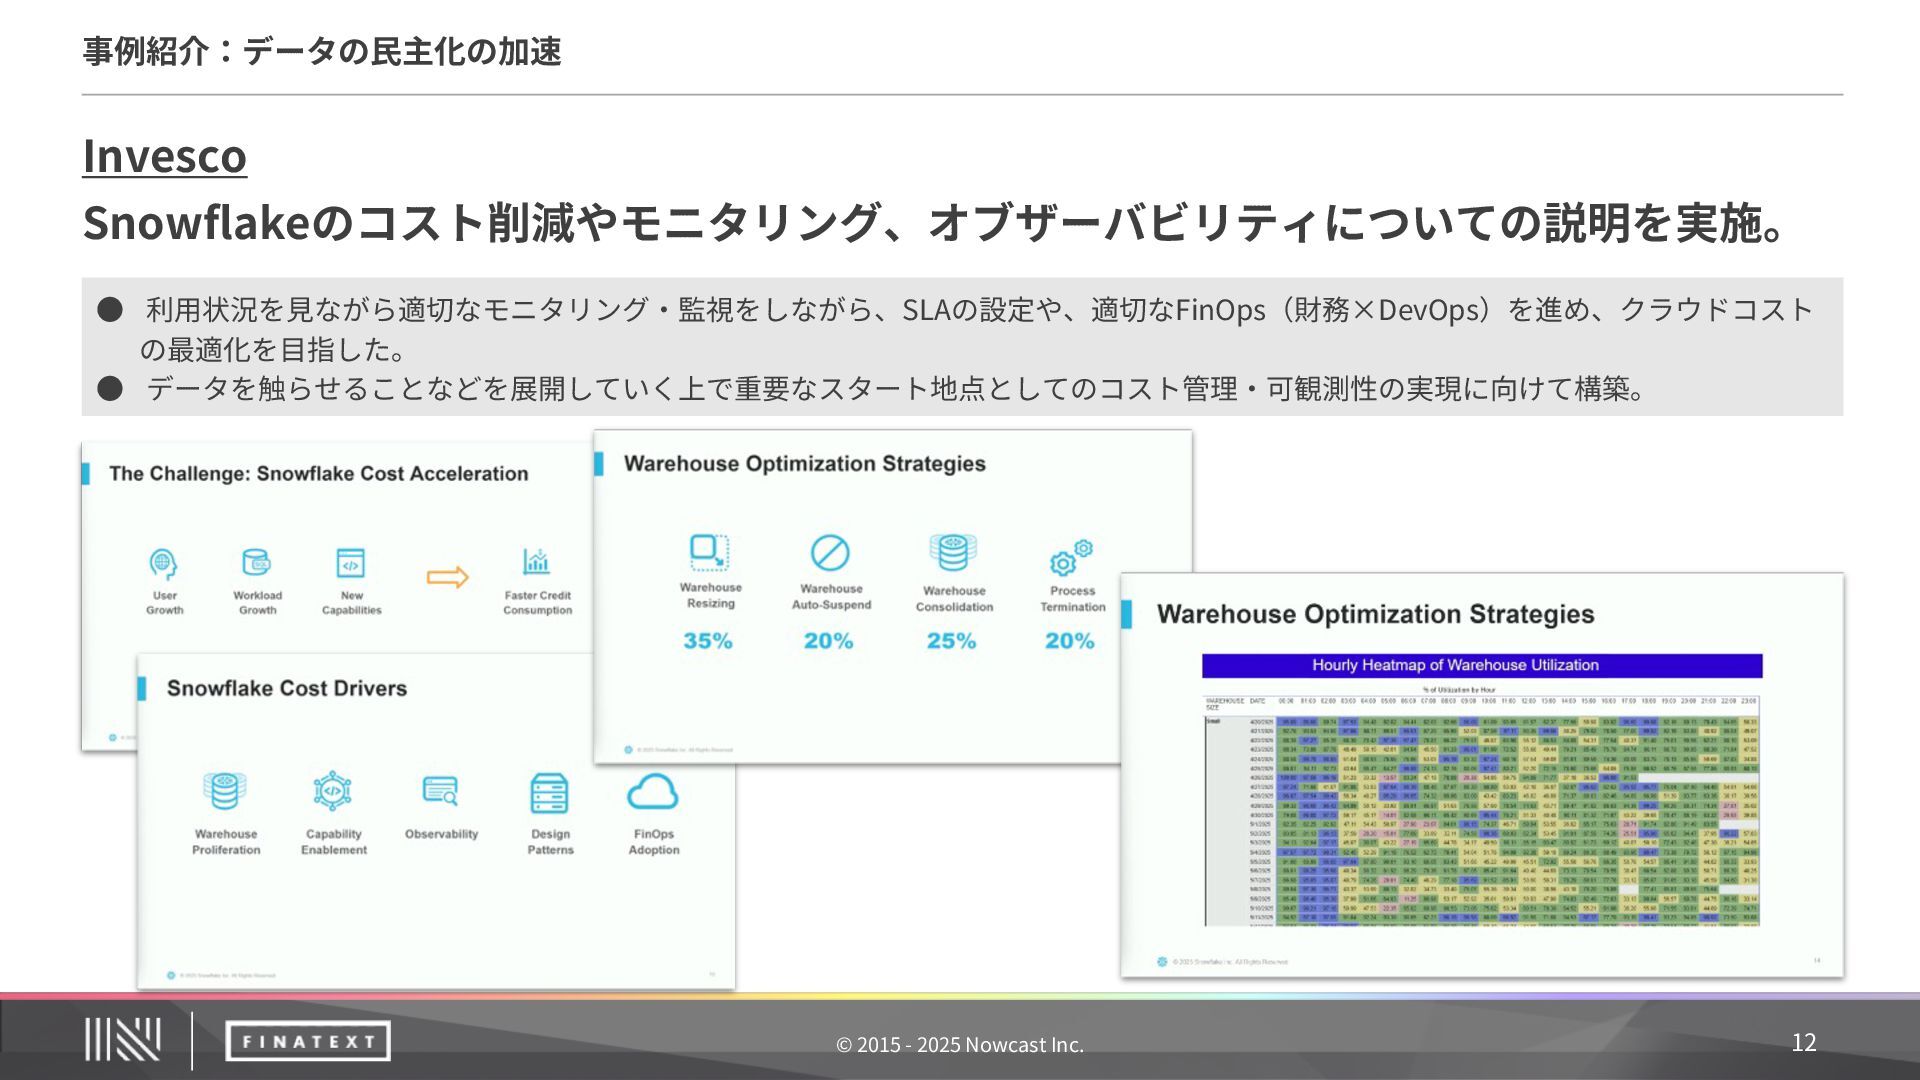1920x1080 pixels.
Task: Click the FinOps Adoption cloud icon
Action: (652, 792)
